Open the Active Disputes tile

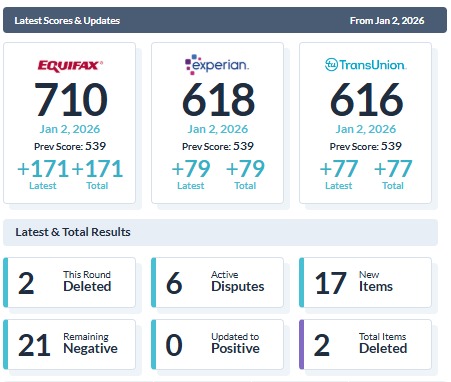pos(217,282)
